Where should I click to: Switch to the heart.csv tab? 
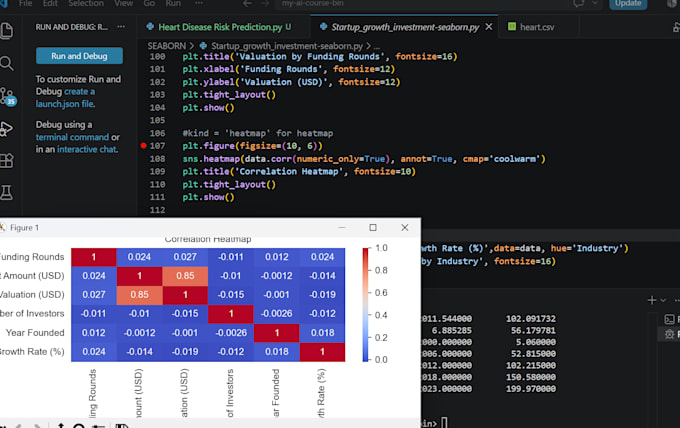tap(537, 27)
